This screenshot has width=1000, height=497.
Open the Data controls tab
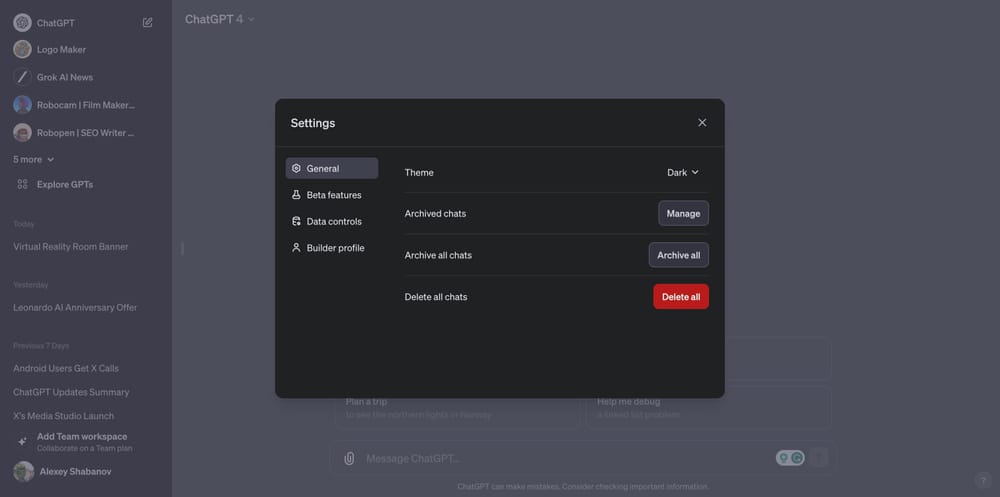click(x=333, y=221)
